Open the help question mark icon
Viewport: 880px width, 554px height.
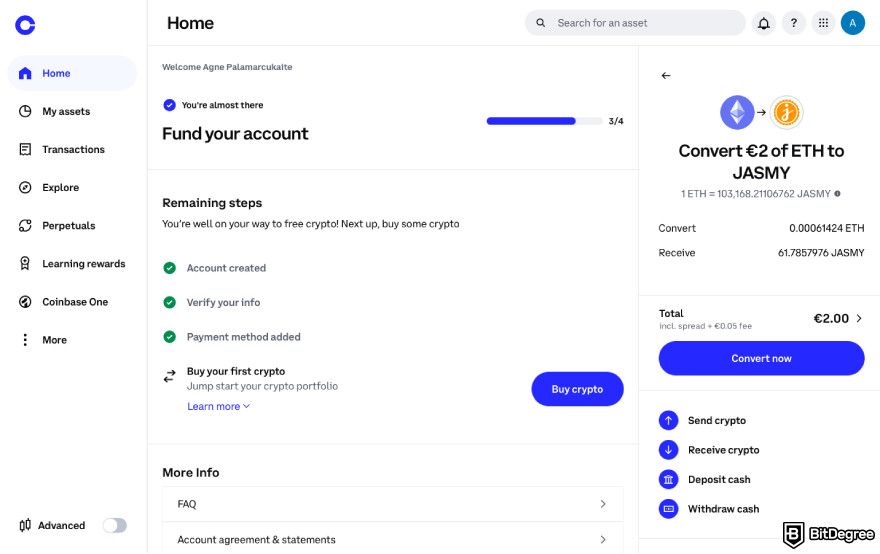(x=794, y=23)
